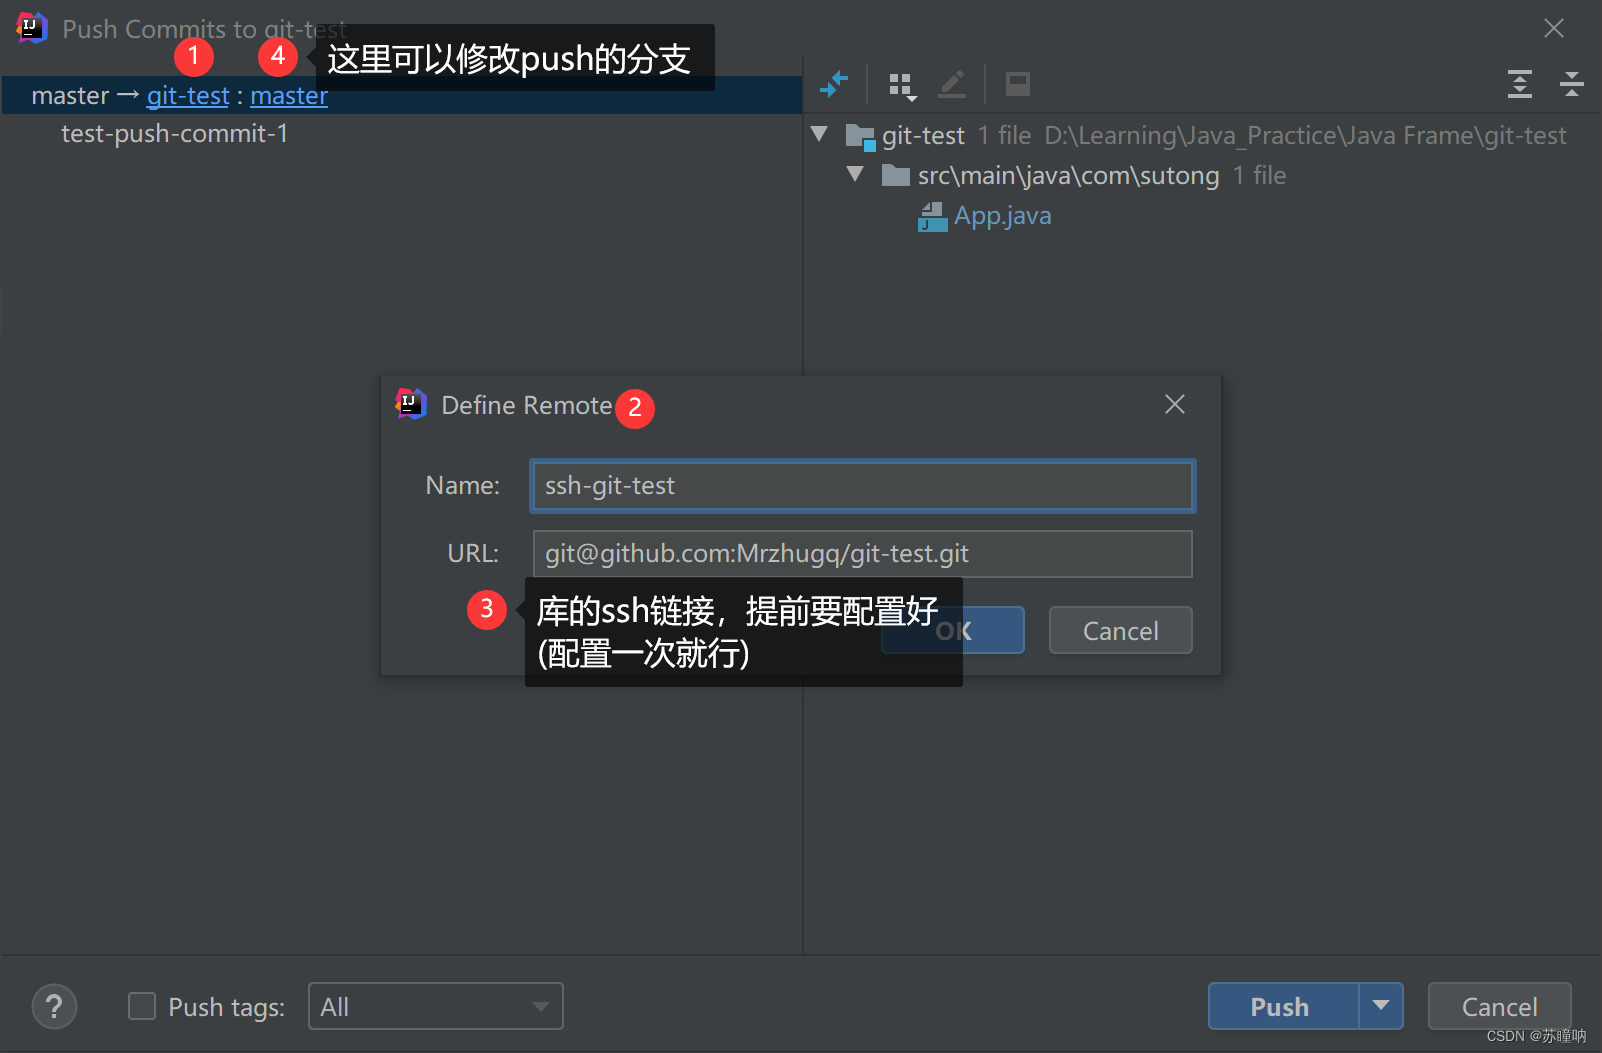Close the Define Remote dialog
The height and width of the screenshot is (1053, 1602).
pyautogui.click(x=1175, y=404)
